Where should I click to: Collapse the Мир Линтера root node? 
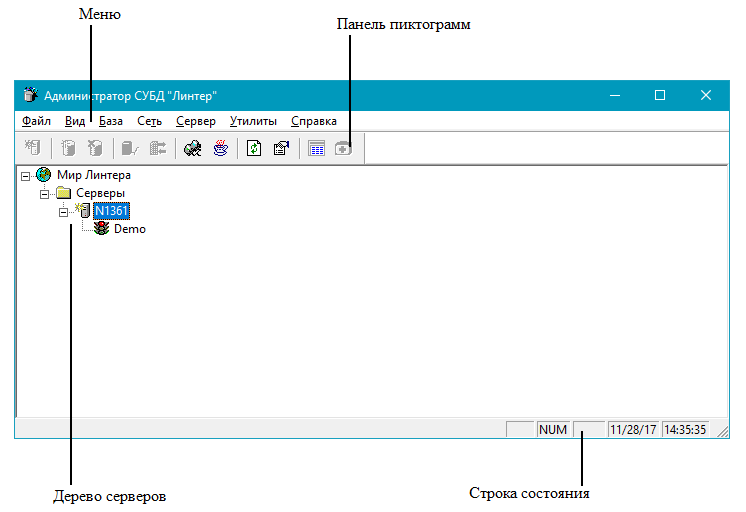pyautogui.click(x=26, y=175)
